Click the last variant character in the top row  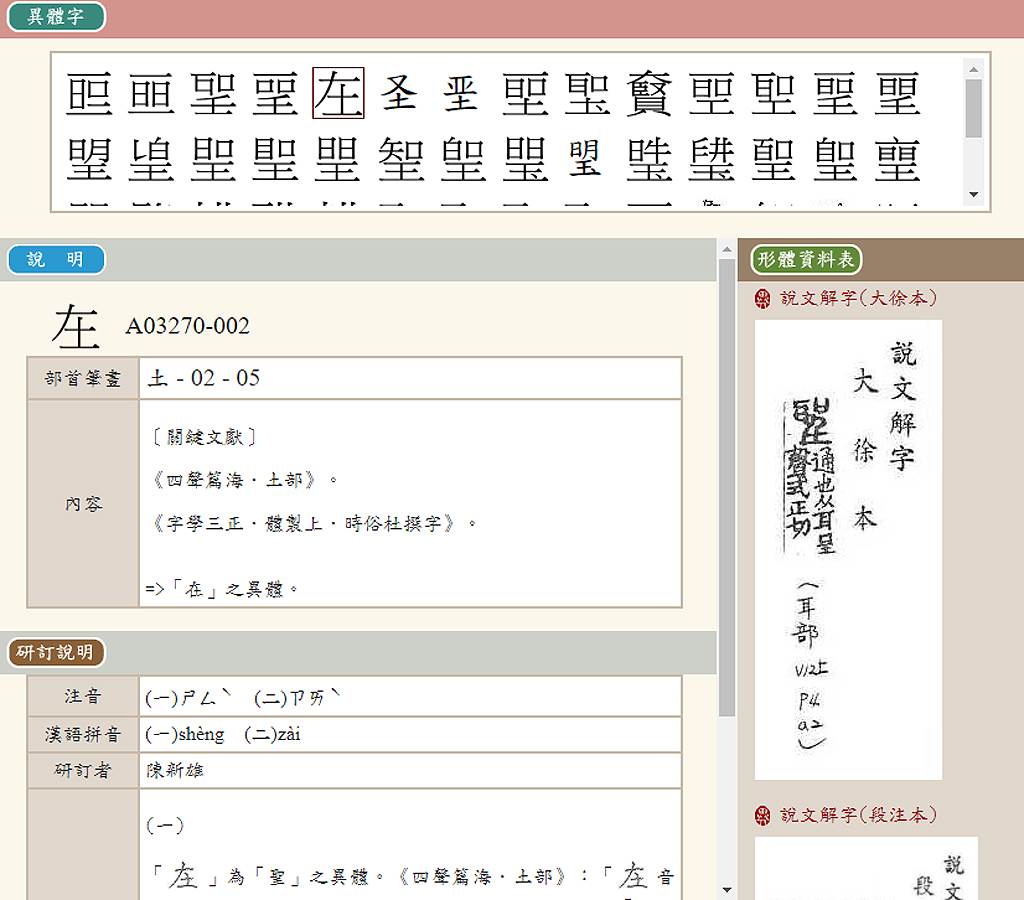click(x=897, y=93)
